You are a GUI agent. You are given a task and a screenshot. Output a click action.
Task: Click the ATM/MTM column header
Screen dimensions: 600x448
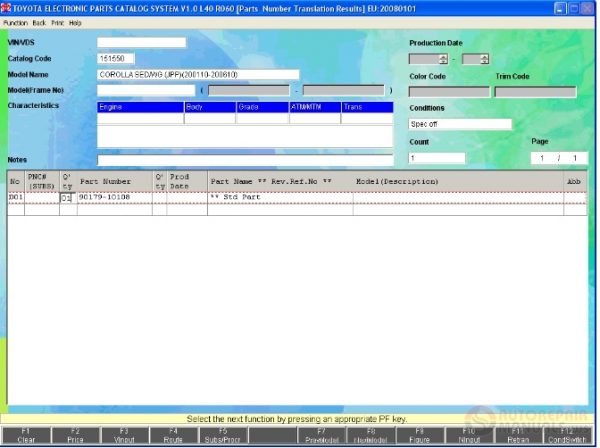coord(315,107)
